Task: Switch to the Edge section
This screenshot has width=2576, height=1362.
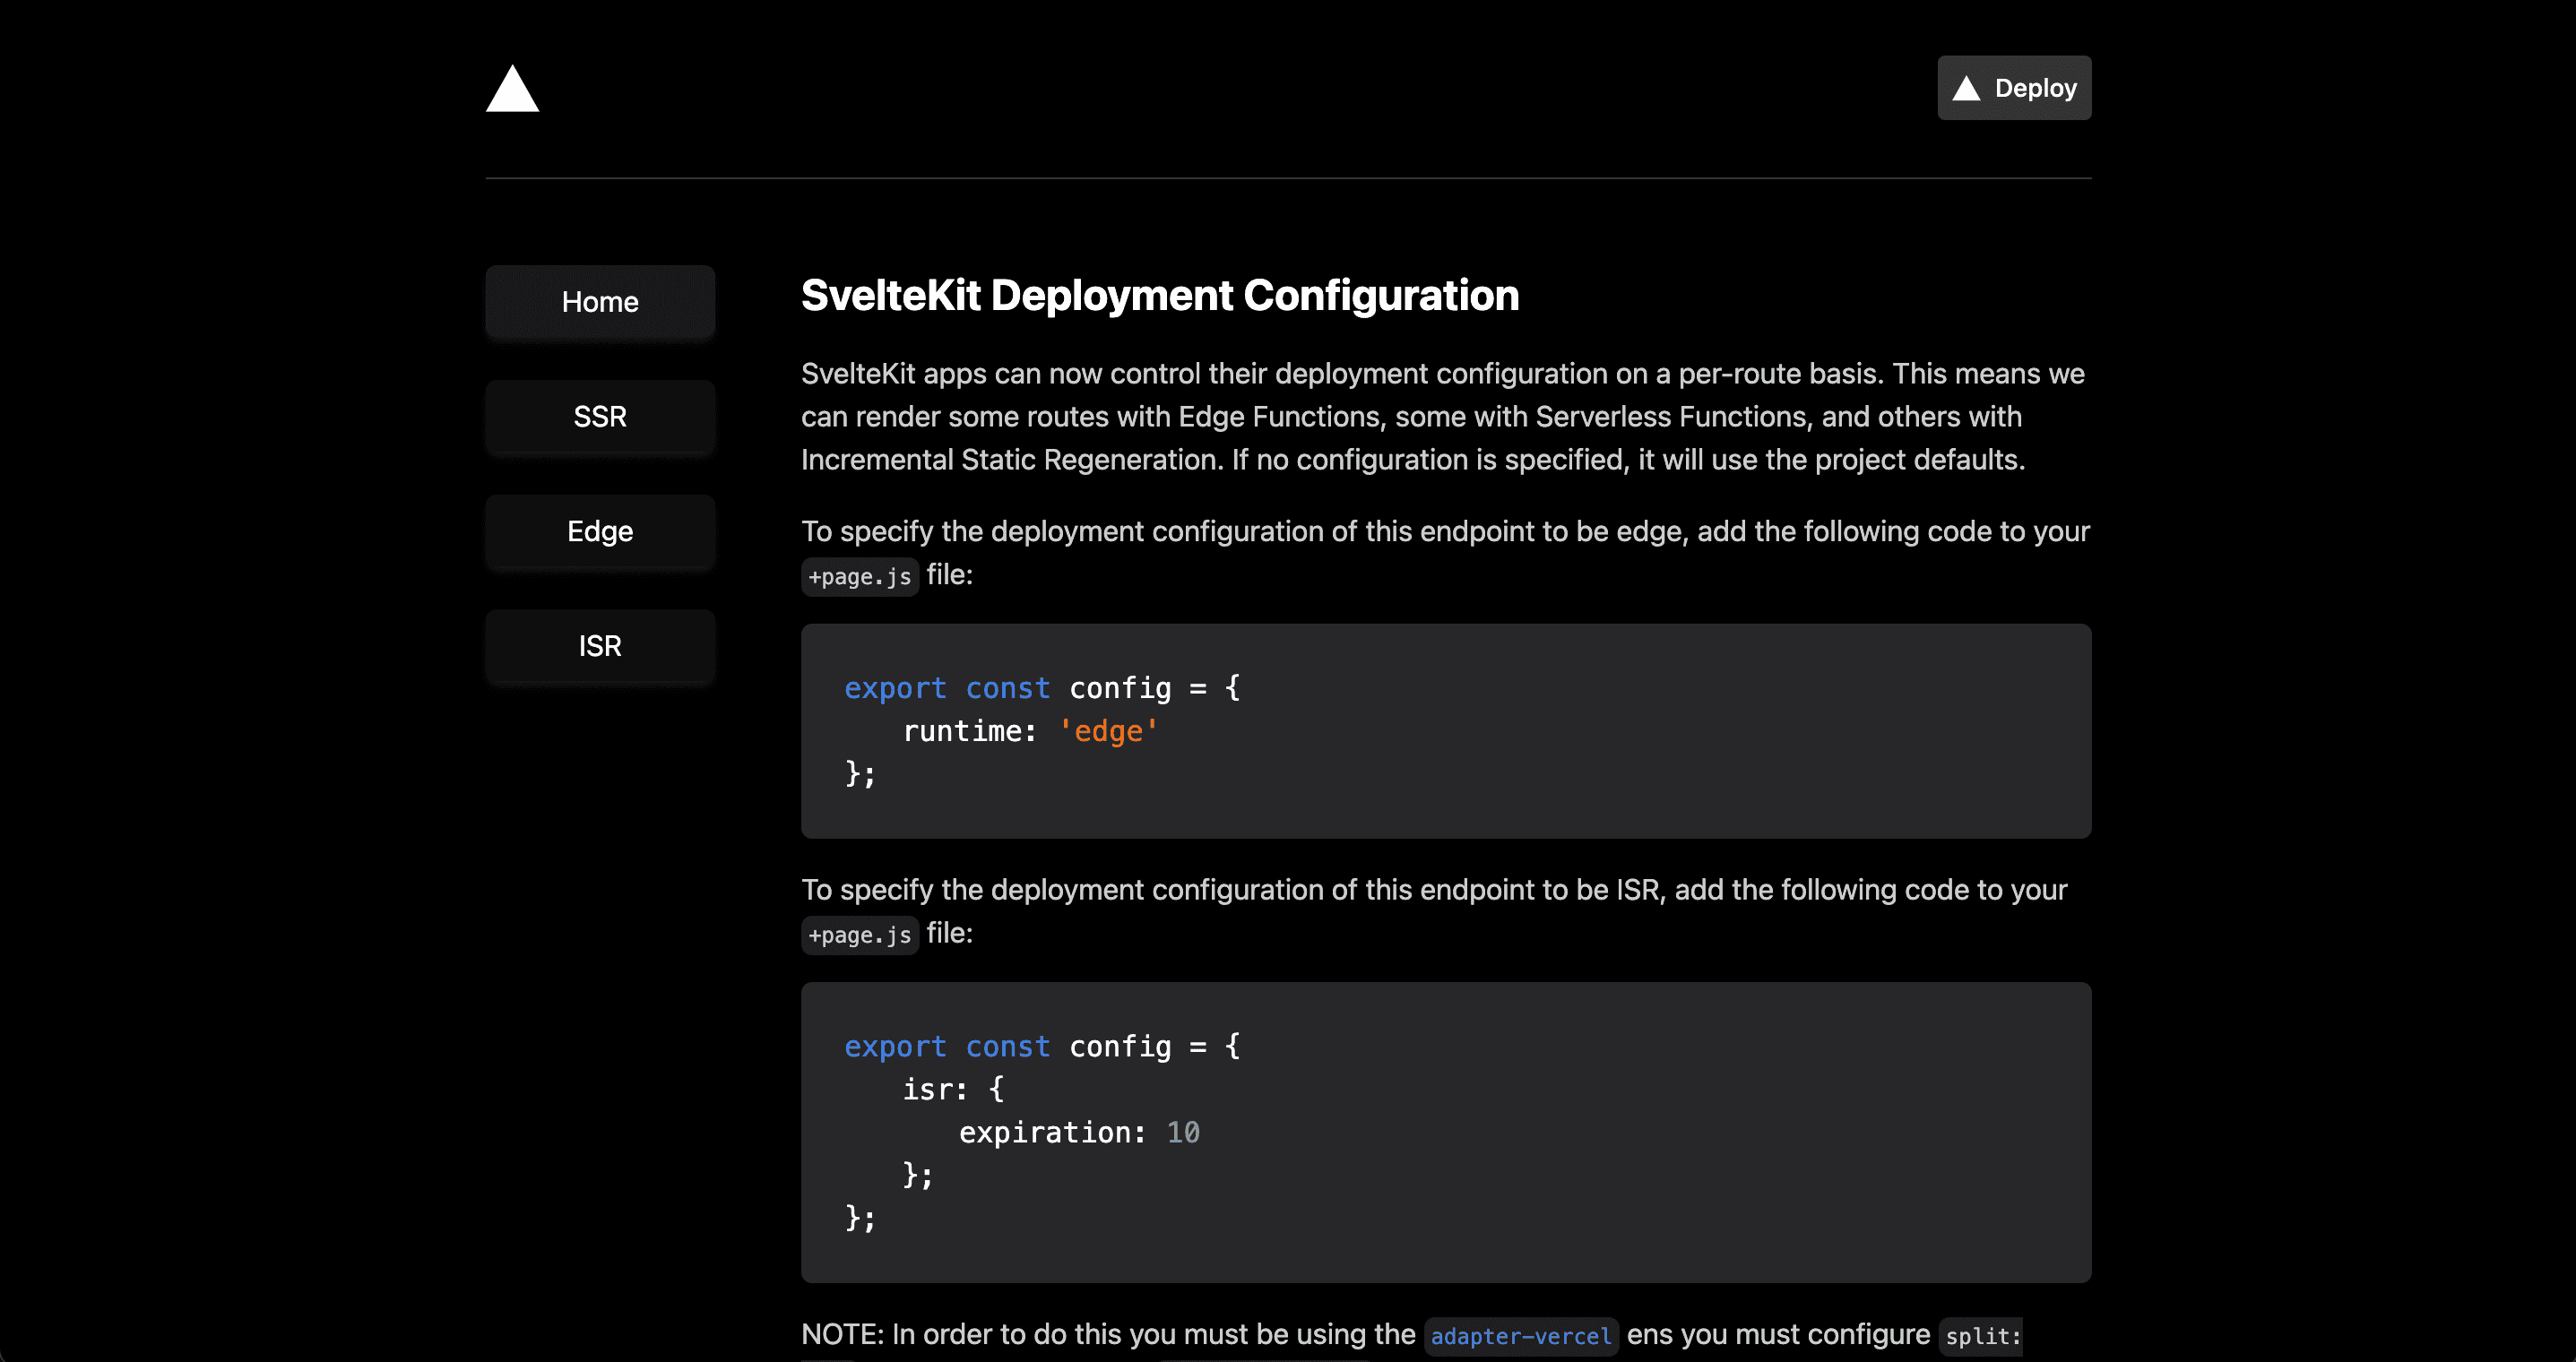Action: [599, 531]
